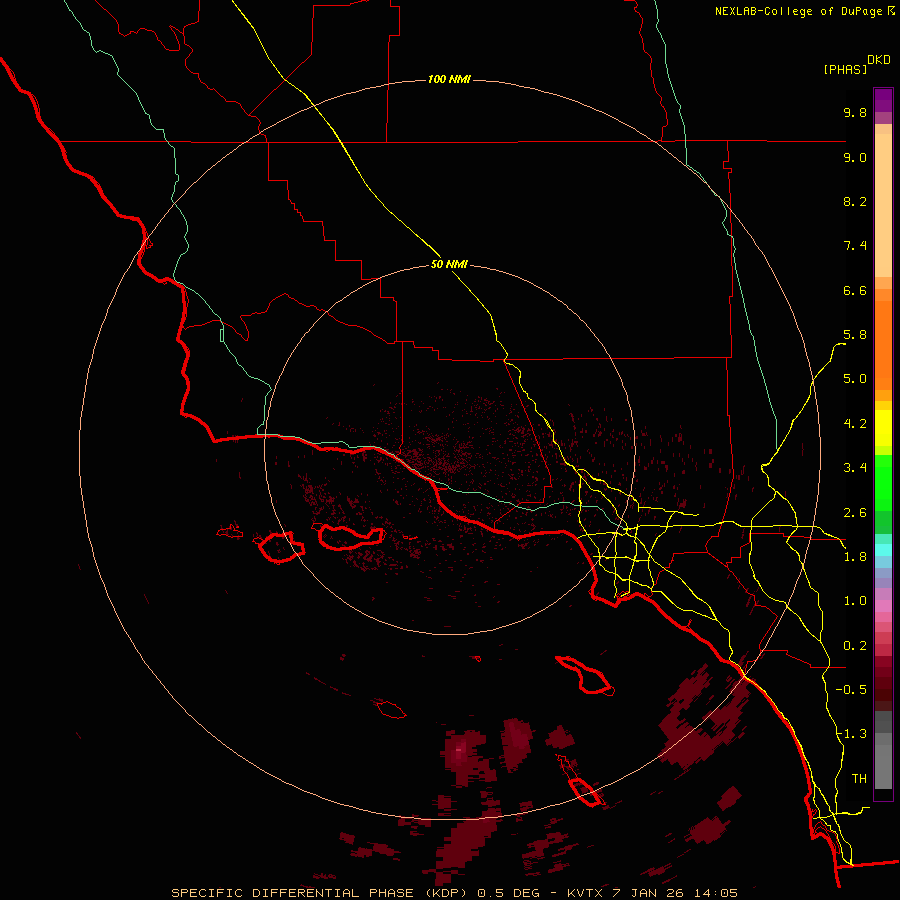Click the 5.0 scale value

click(x=855, y=379)
